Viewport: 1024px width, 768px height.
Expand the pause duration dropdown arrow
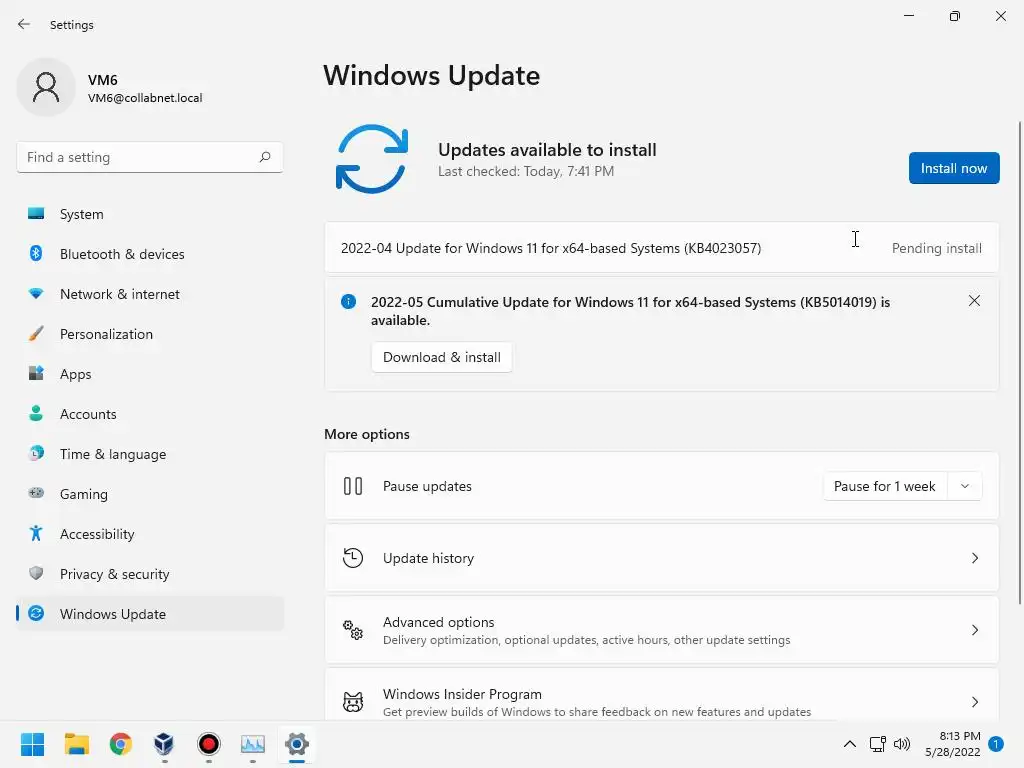965,486
